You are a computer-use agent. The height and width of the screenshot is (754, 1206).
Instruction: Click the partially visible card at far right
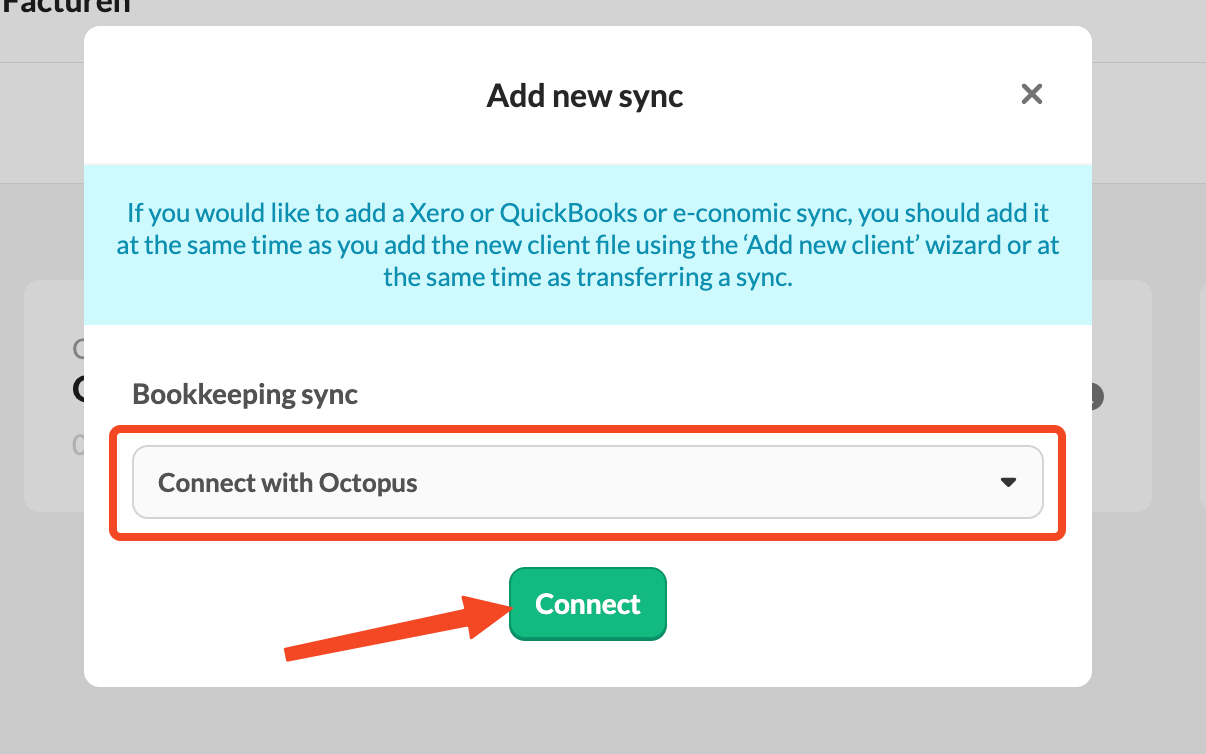click(1202, 396)
